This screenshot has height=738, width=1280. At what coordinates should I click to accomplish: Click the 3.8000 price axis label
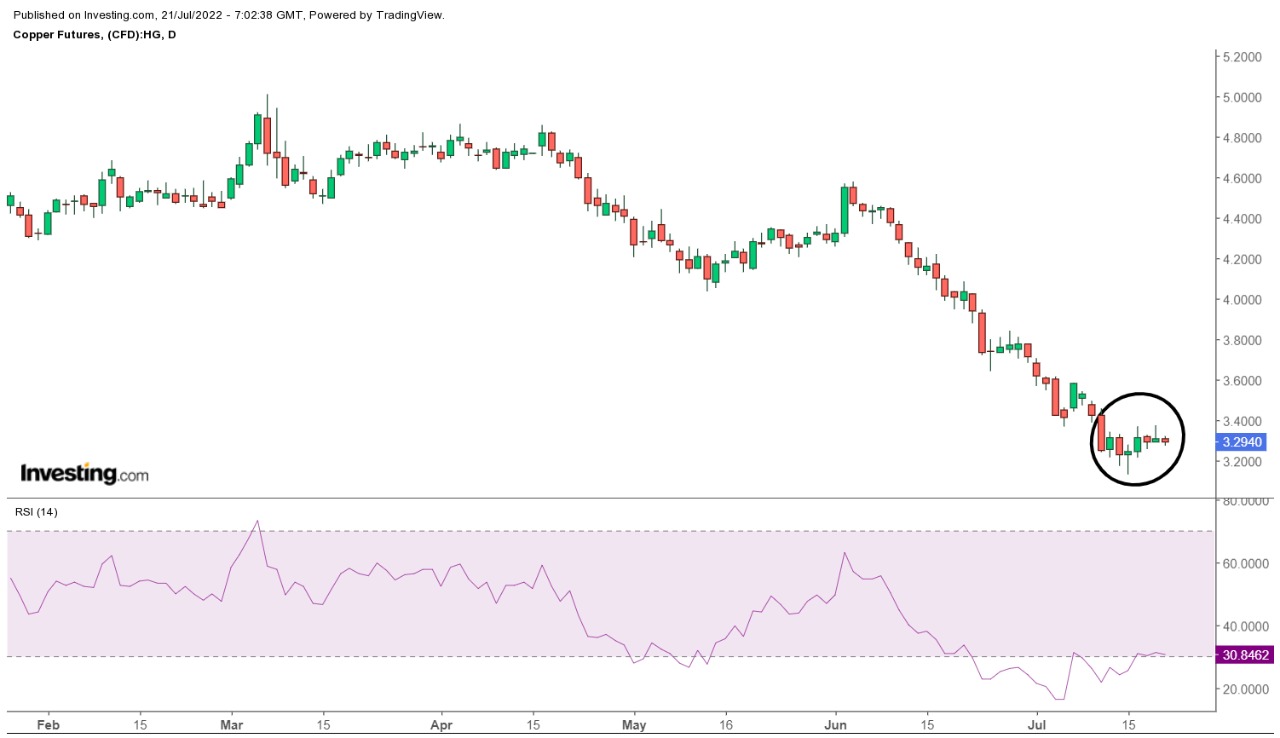(1243, 340)
